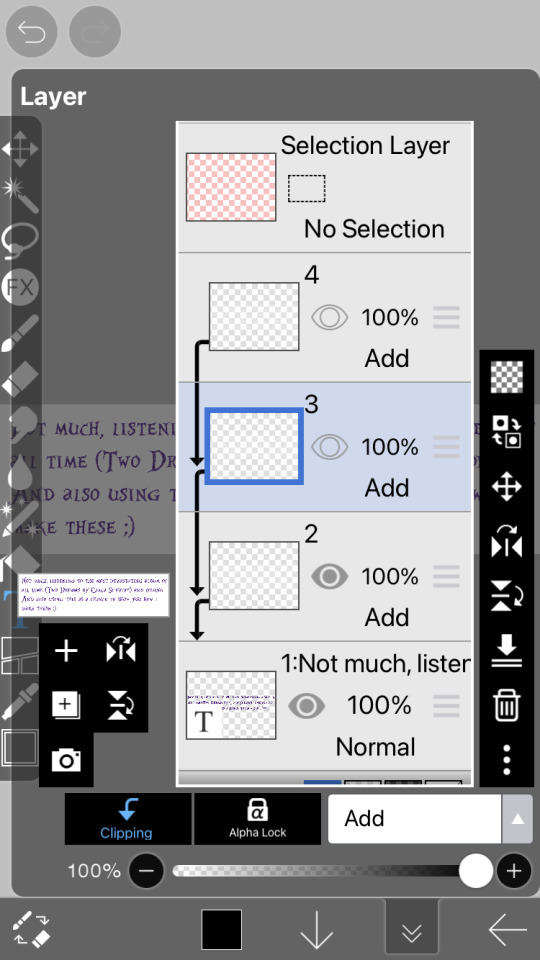Viewport: 540px width, 960px height.
Task: Hide layer 4 with eye icon
Action: 329,318
